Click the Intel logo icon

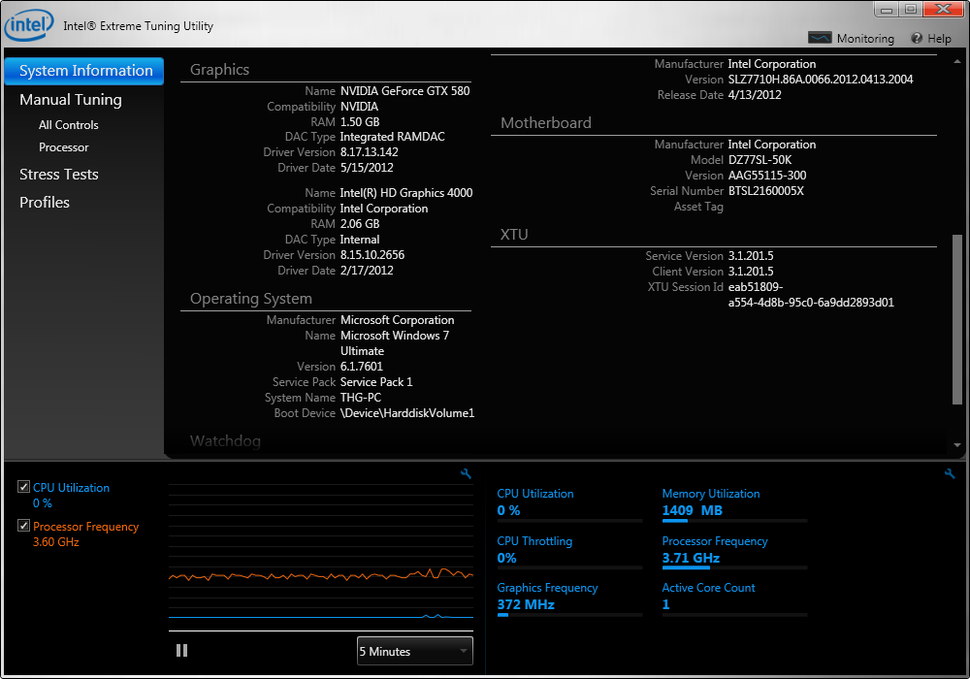[x=29, y=26]
